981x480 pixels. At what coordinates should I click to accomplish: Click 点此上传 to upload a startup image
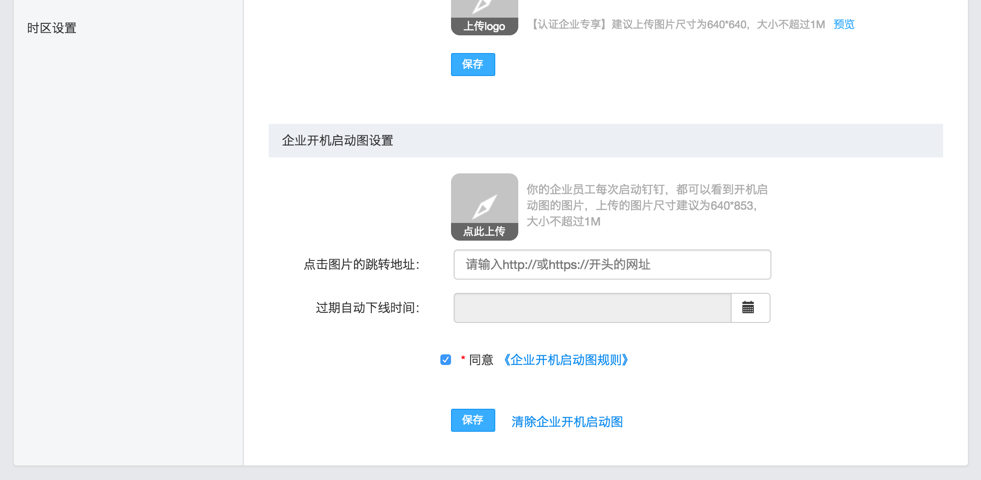[484, 207]
